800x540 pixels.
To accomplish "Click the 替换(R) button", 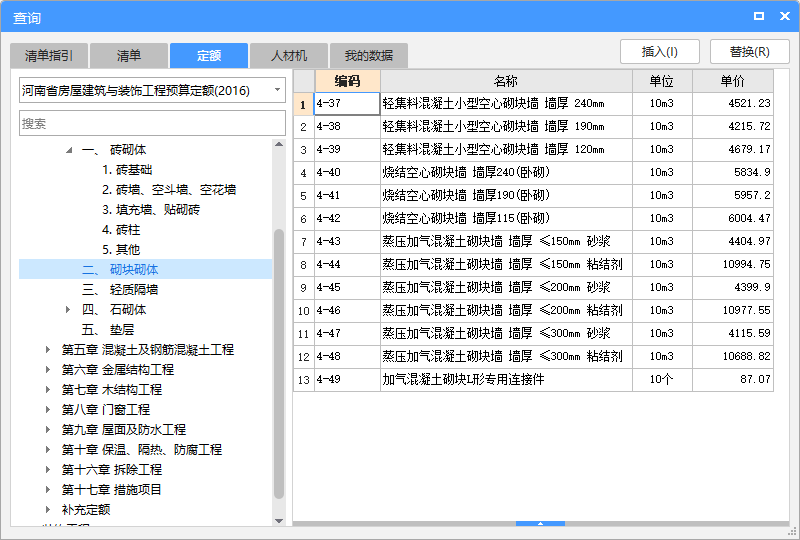I will click(x=749, y=52).
